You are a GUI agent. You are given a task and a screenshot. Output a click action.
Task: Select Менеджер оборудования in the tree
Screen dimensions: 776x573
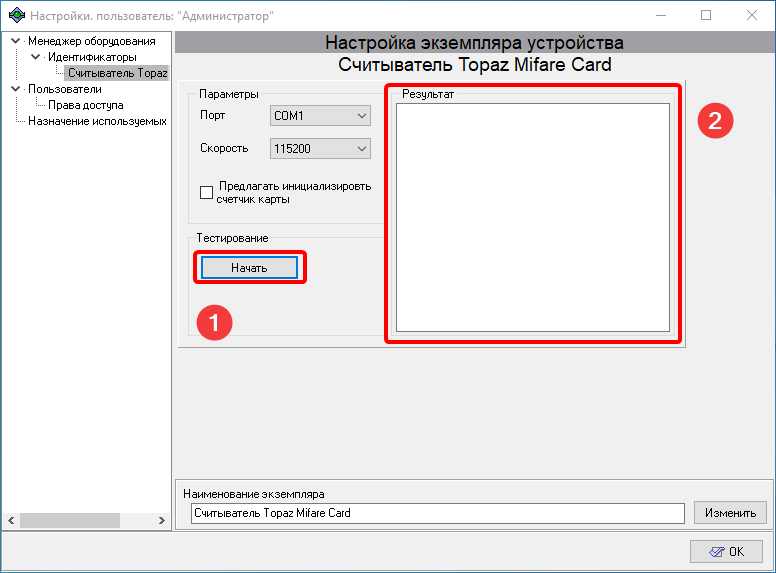92,41
